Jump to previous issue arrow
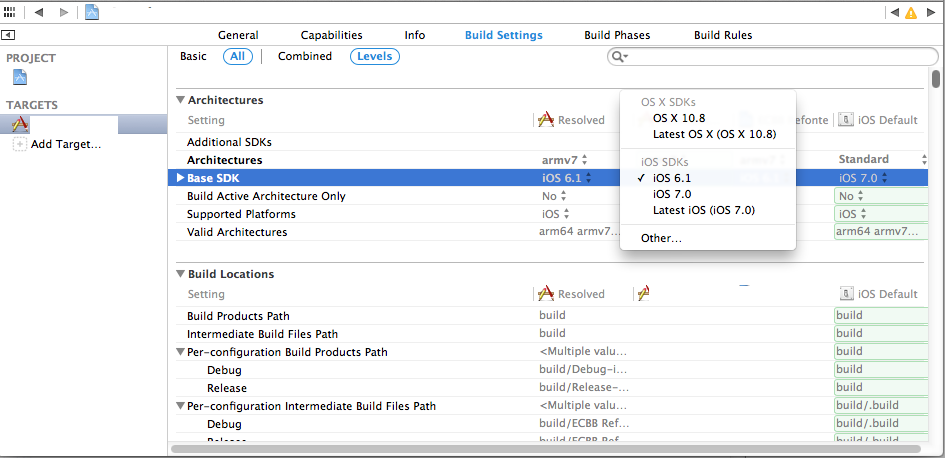 tap(895, 12)
